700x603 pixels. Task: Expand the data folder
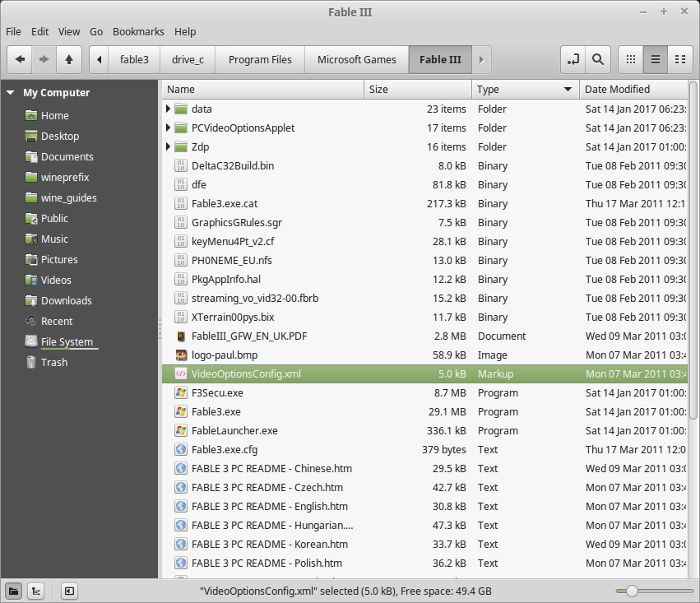click(x=168, y=108)
